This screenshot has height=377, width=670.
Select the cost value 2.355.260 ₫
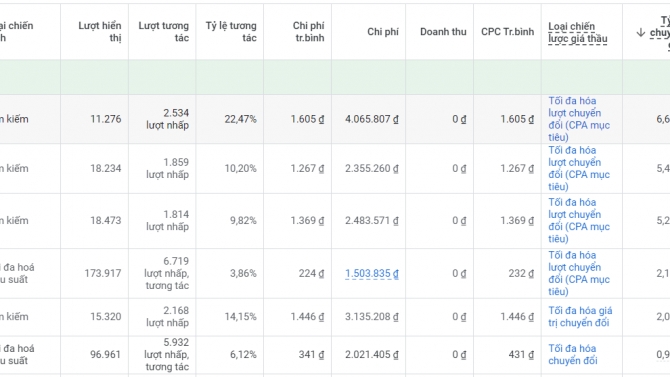[372, 168]
